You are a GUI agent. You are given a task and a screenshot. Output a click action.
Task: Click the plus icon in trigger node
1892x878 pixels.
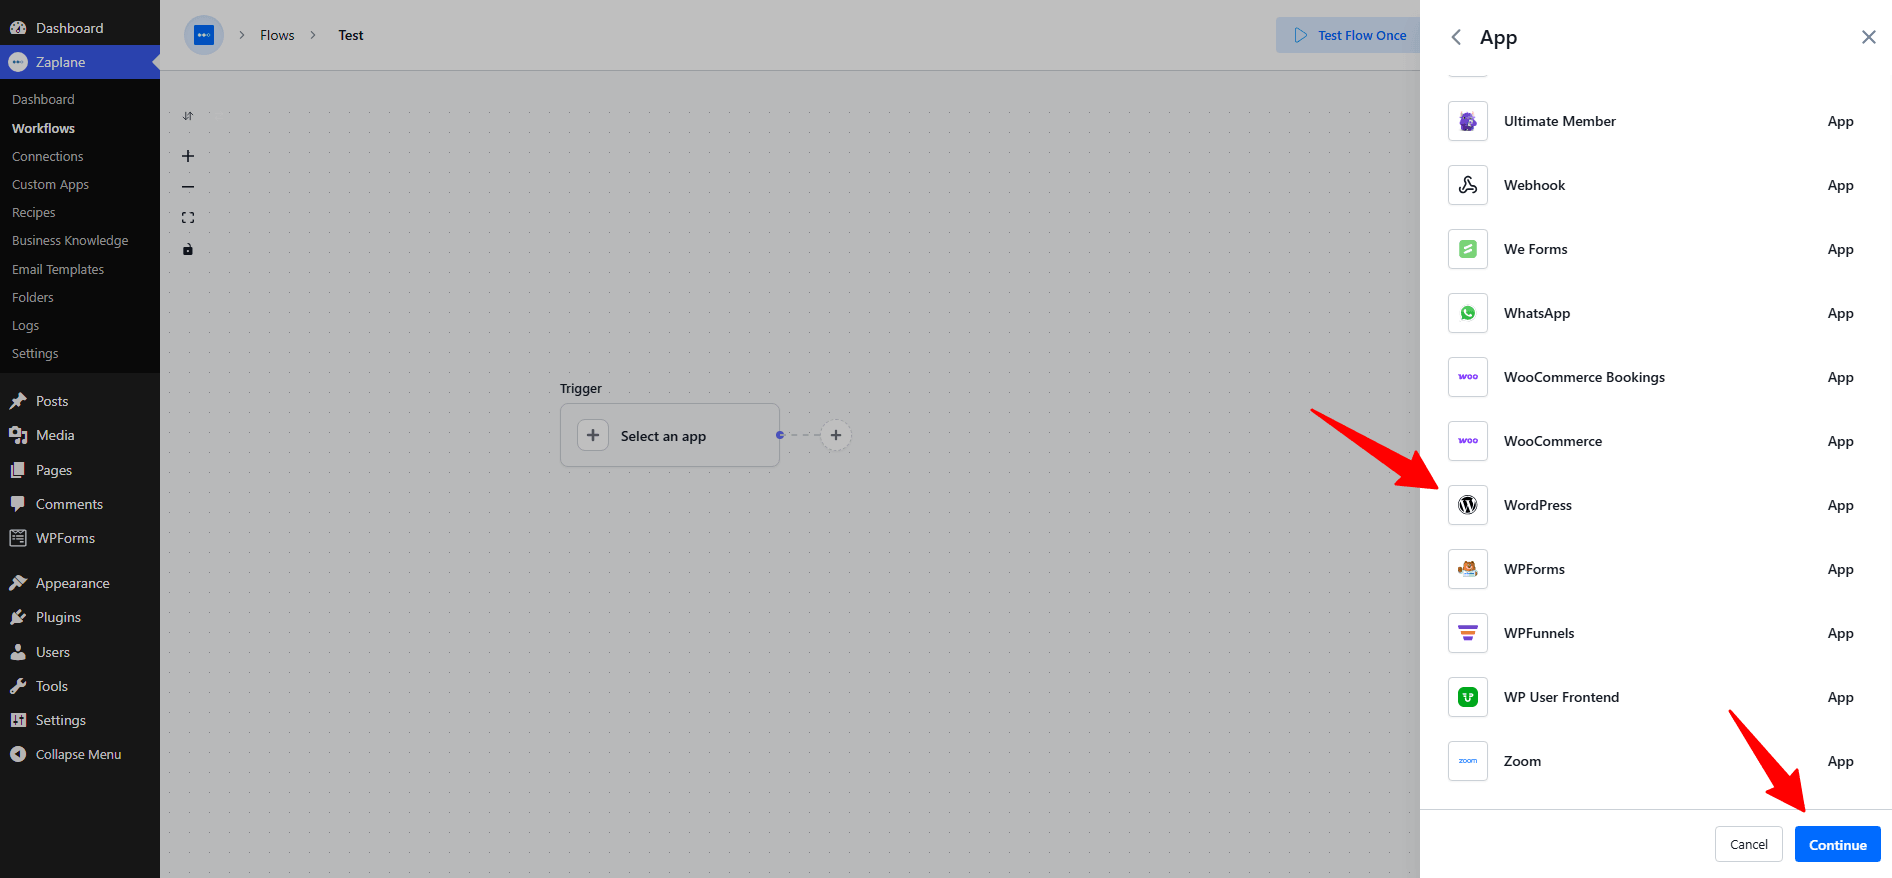593,435
